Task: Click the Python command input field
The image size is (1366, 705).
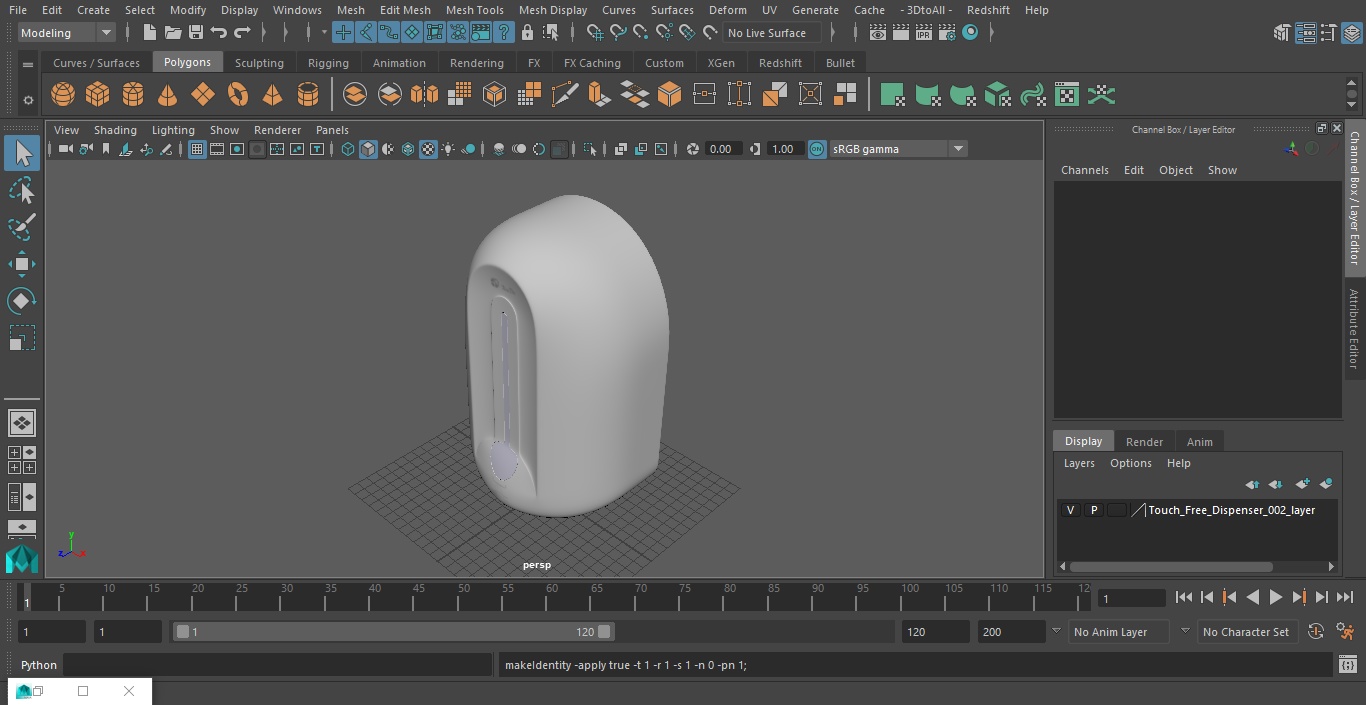Action: [278, 665]
